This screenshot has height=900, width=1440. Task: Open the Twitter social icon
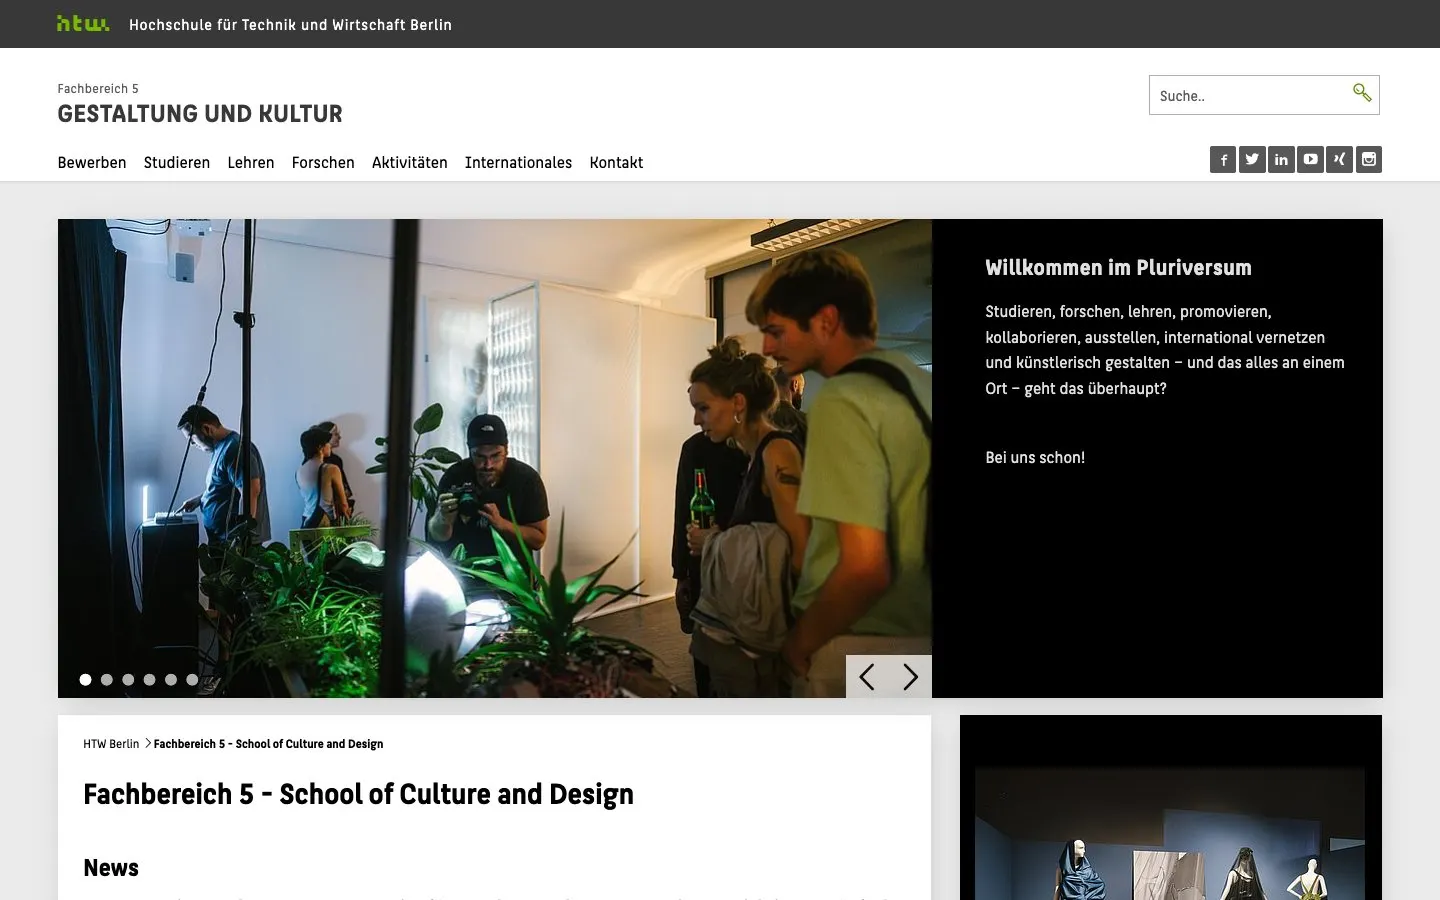[1252, 160]
